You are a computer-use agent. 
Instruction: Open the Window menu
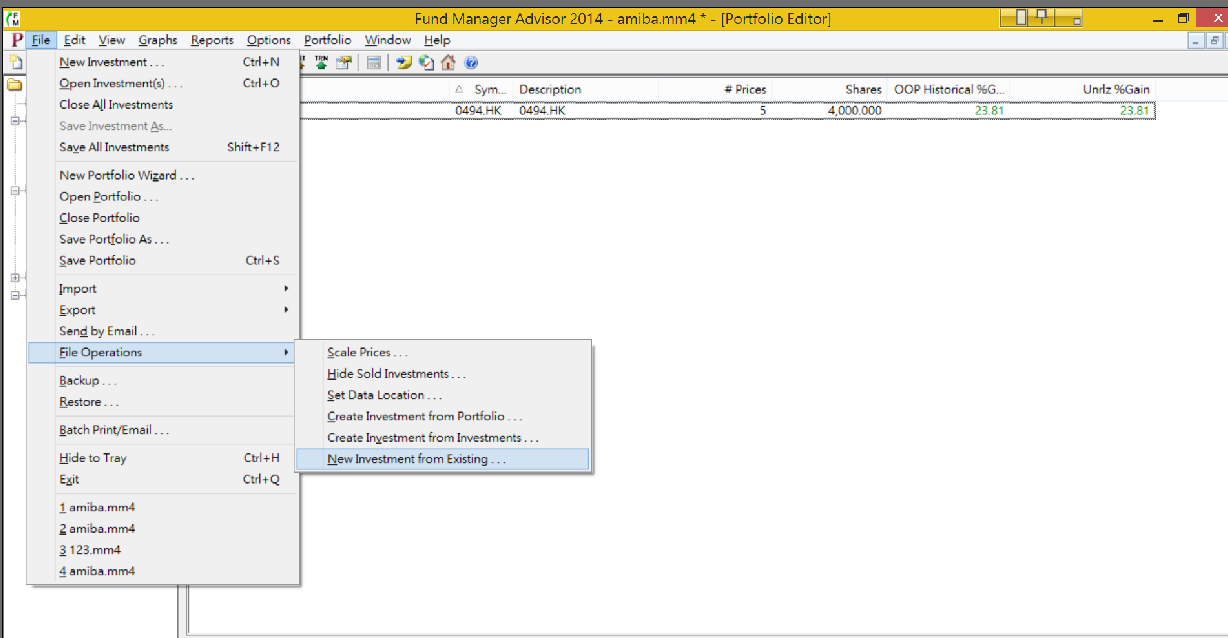388,40
